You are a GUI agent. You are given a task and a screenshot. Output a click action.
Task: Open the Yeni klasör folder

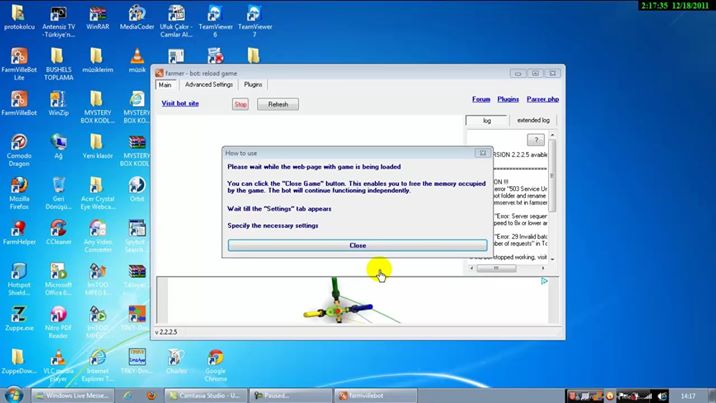click(x=97, y=147)
